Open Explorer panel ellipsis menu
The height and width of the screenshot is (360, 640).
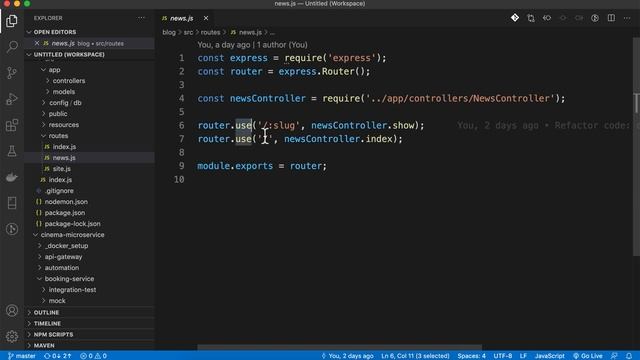click(141, 18)
